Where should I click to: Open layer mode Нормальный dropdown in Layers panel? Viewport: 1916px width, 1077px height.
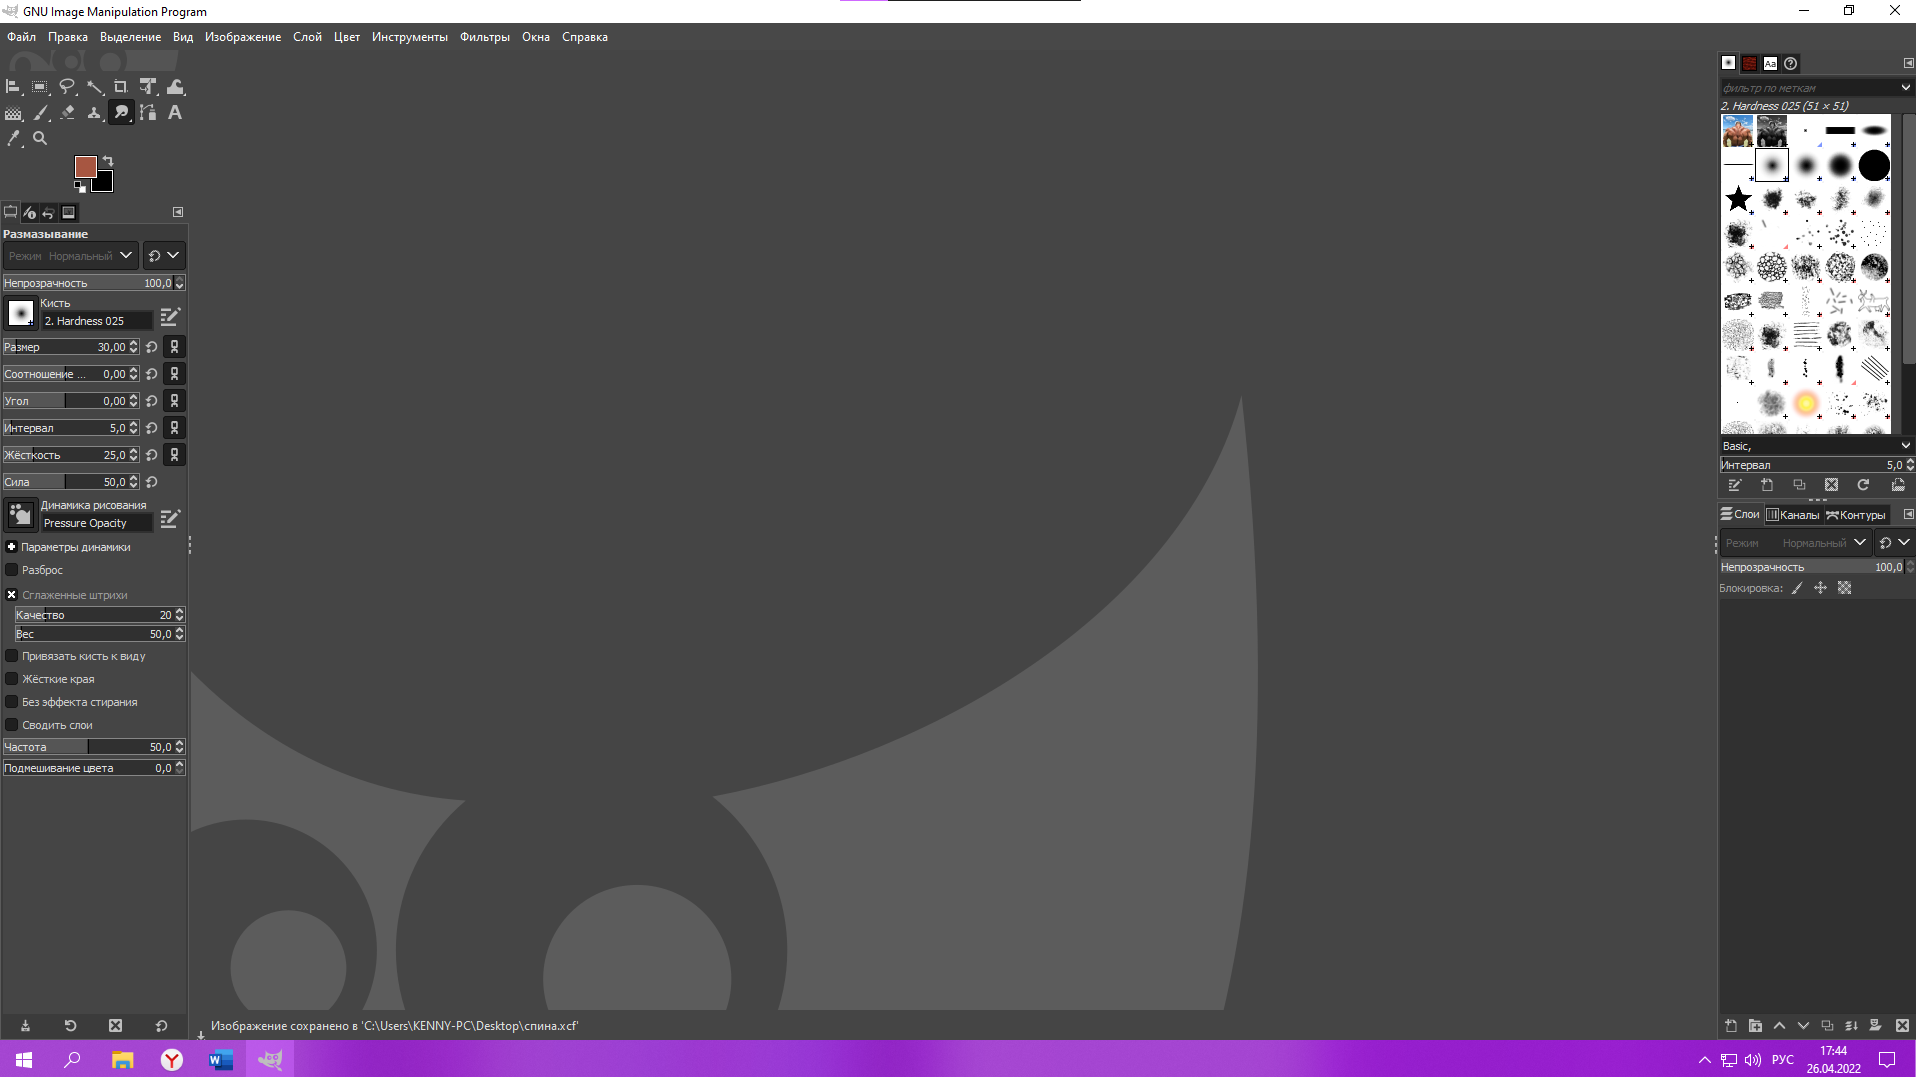click(1796, 543)
